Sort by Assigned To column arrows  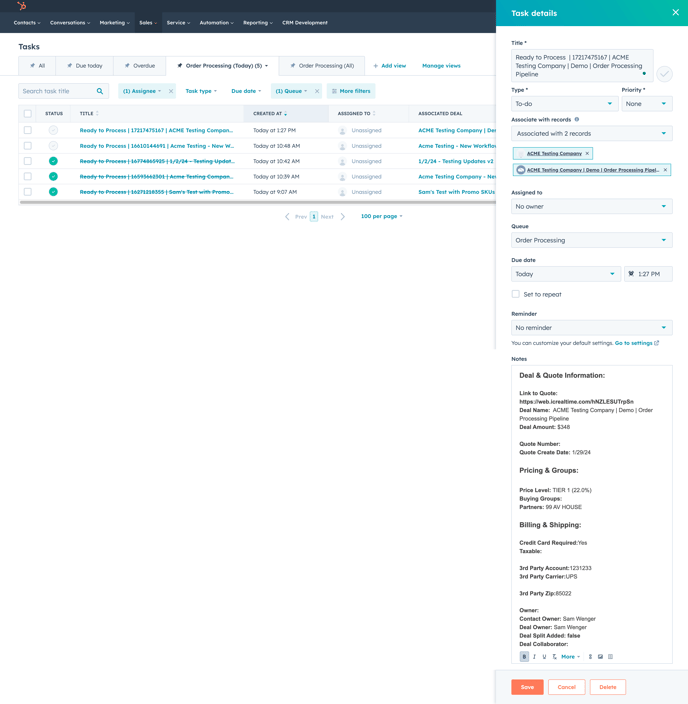[x=374, y=114]
